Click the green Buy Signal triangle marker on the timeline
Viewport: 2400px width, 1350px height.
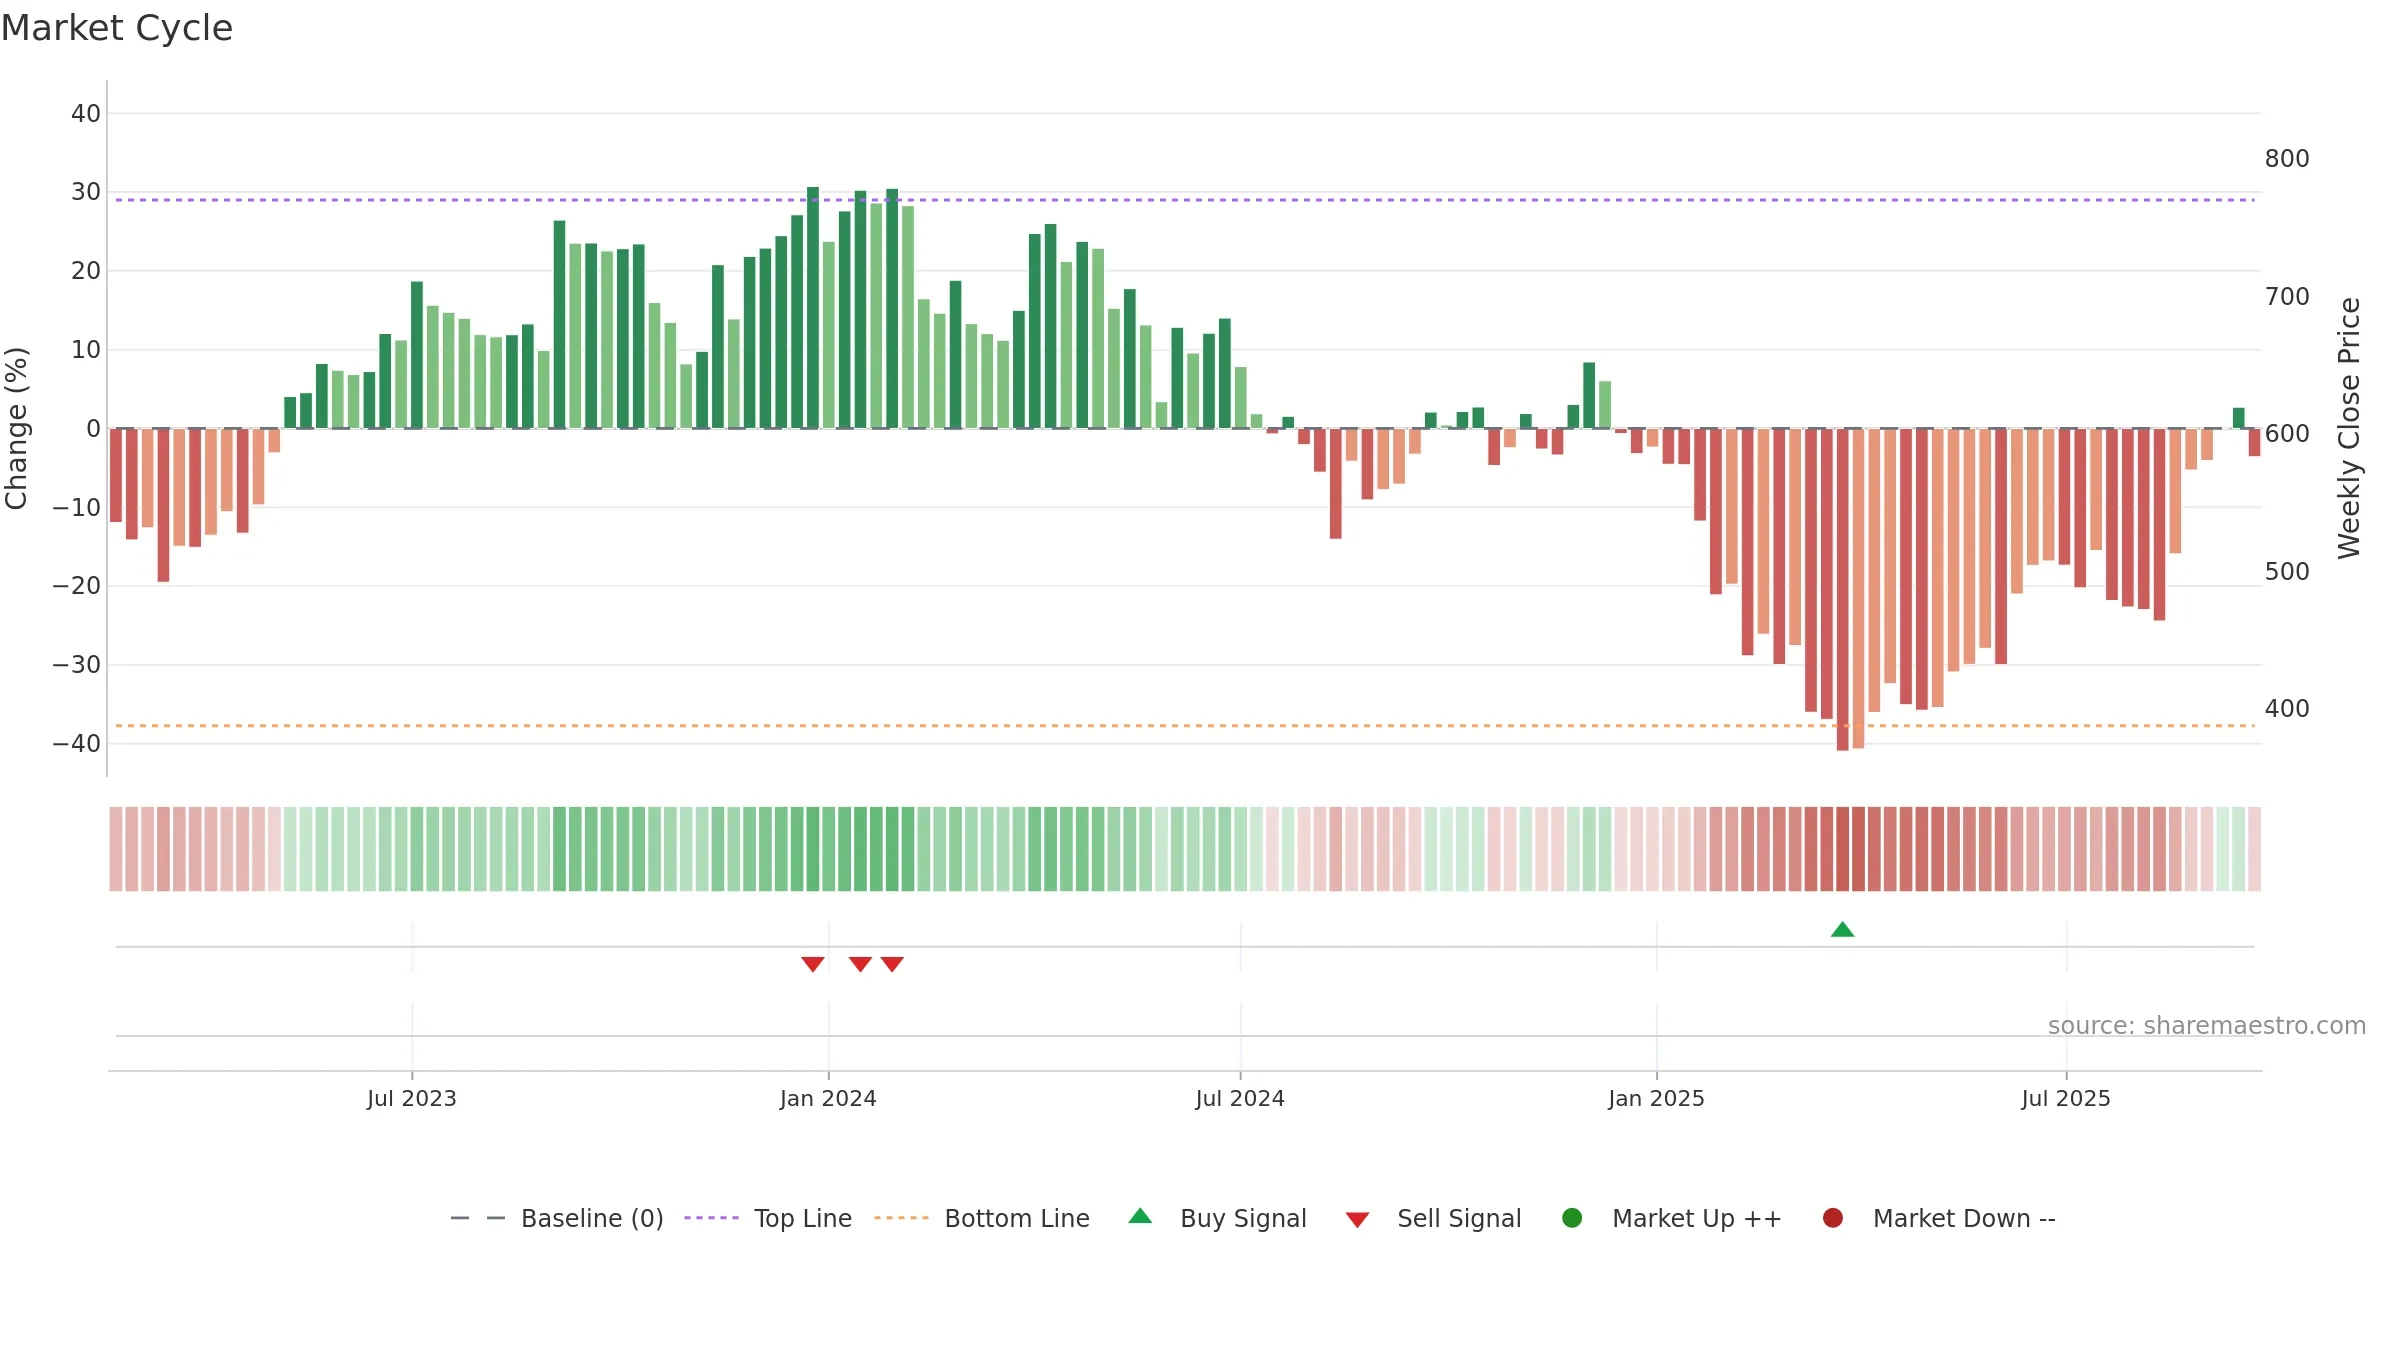pyautogui.click(x=1842, y=930)
